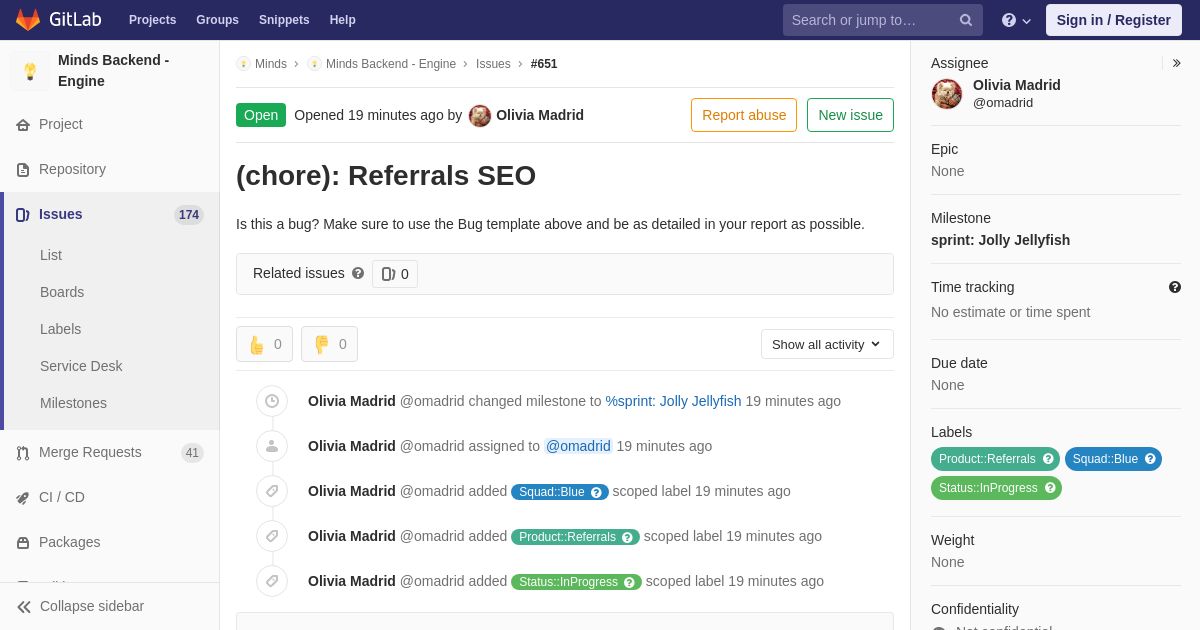1200x630 pixels.
Task: Click the Time tracking help icon
Action: click(x=1175, y=287)
